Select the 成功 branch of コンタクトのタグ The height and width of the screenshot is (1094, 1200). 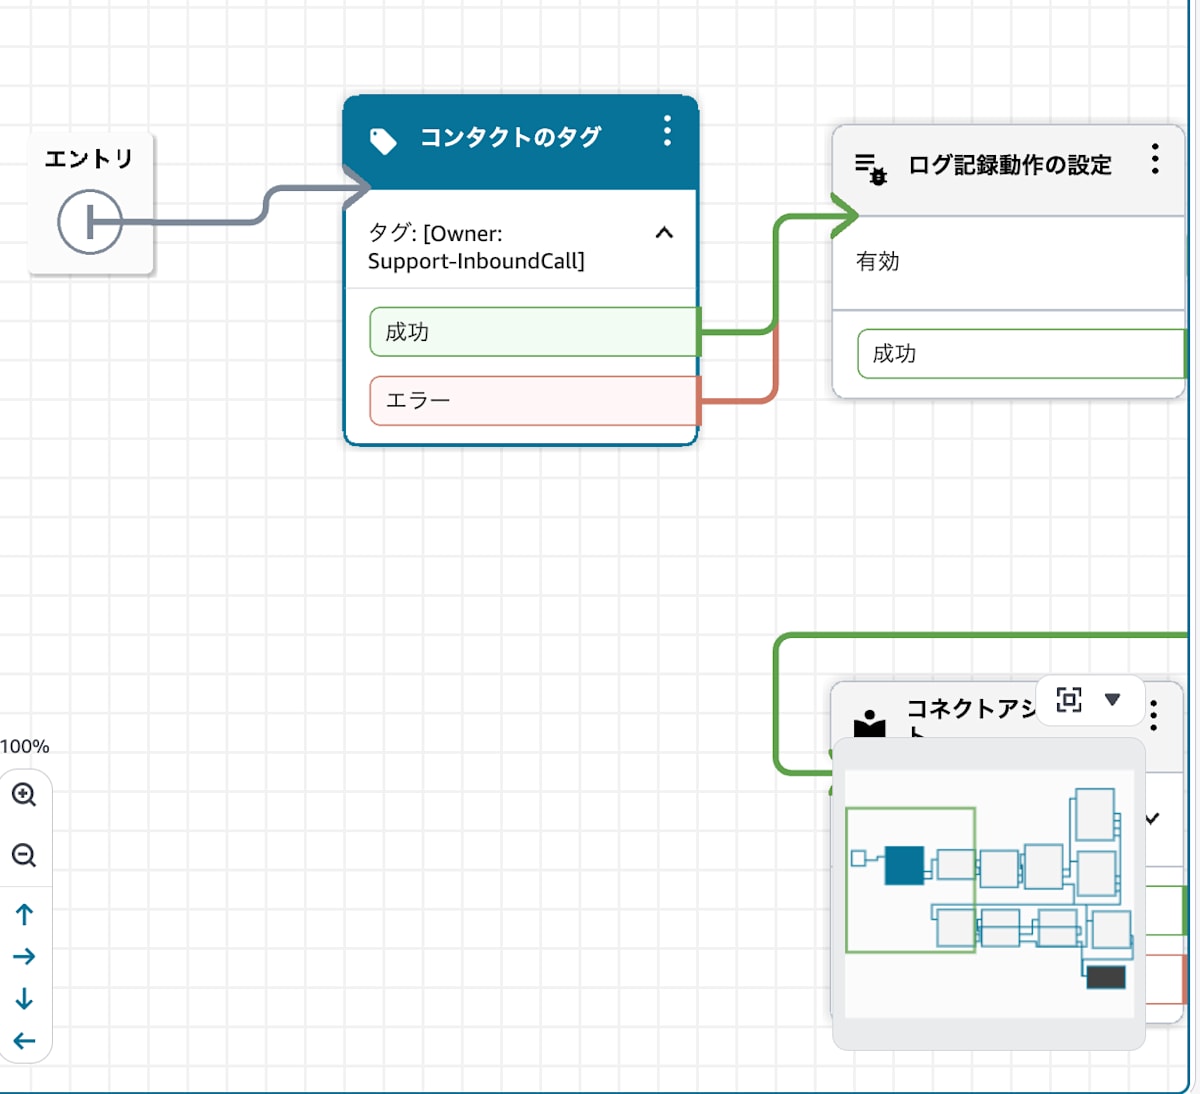(533, 332)
